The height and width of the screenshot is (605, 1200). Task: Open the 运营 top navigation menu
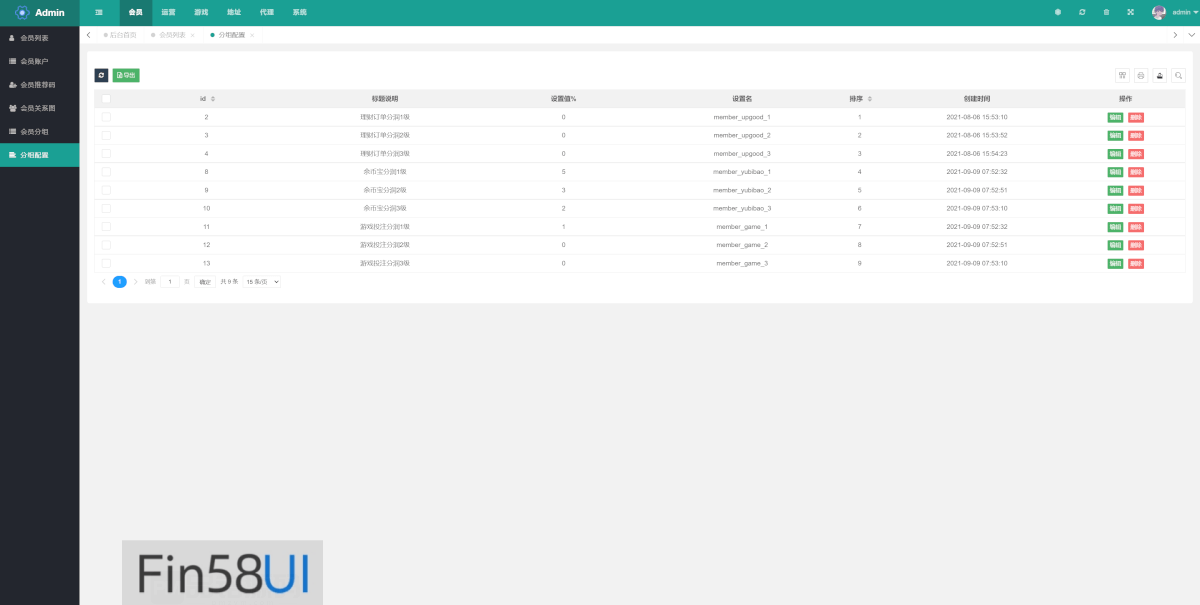coord(169,12)
